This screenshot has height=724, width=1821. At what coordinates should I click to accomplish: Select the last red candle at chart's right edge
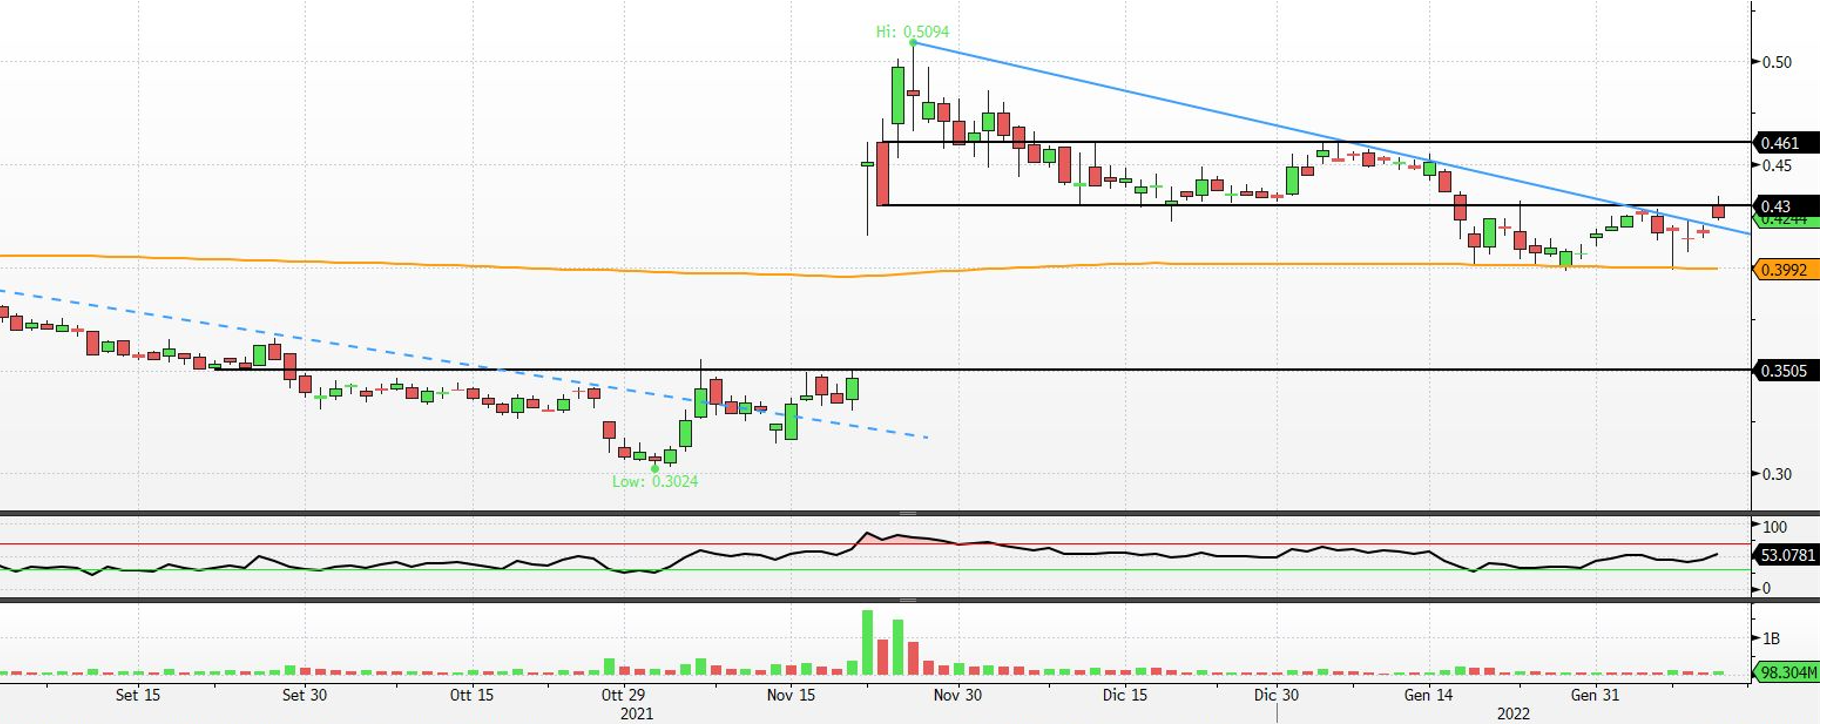(1718, 211)
